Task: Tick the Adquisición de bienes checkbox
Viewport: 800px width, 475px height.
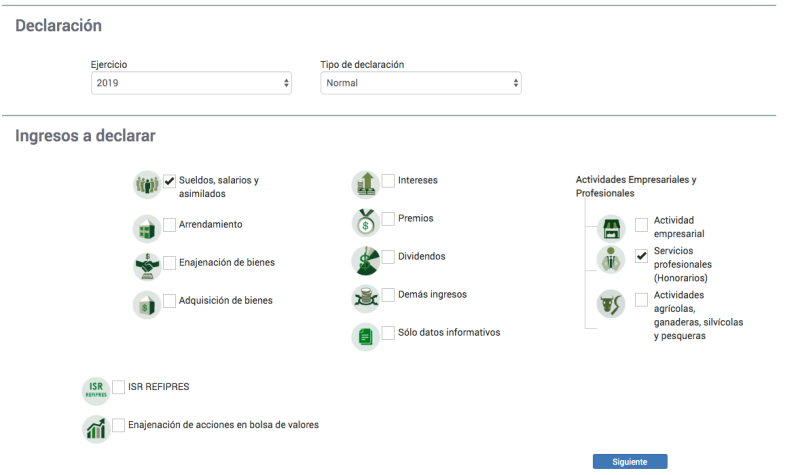Action: click(169, 301)
